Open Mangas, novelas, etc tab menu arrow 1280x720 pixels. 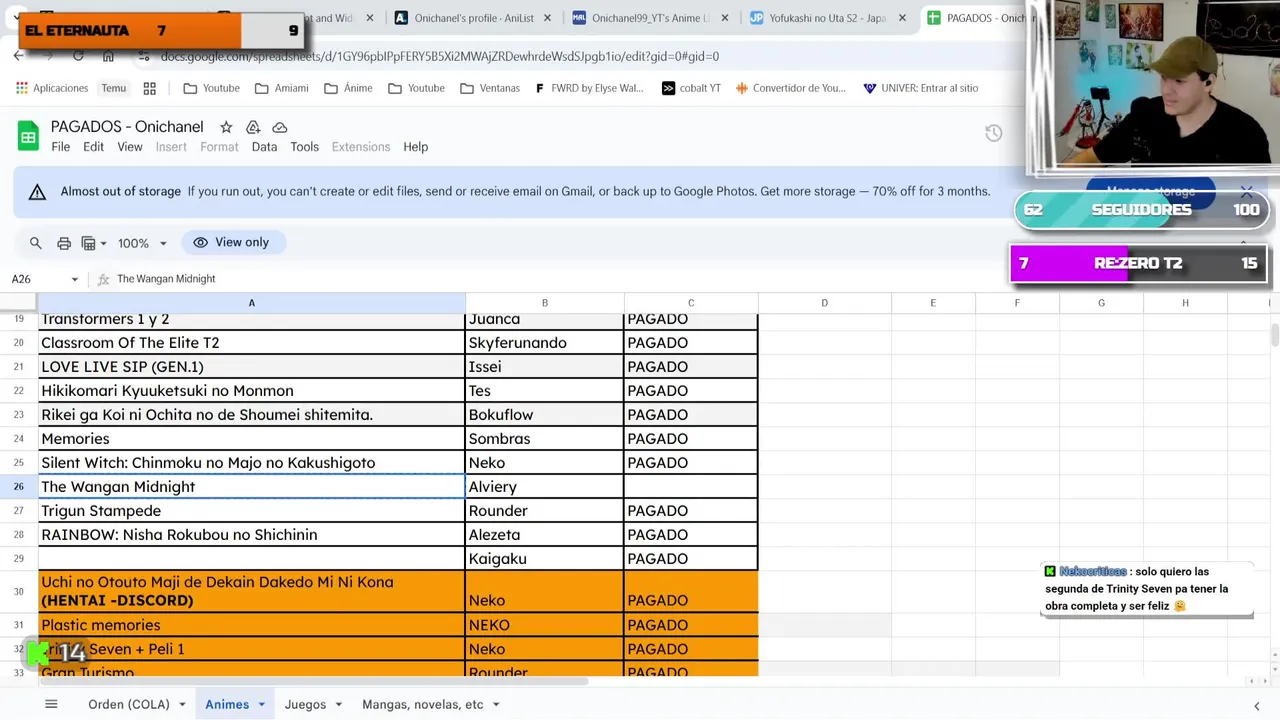coord(495,704)
